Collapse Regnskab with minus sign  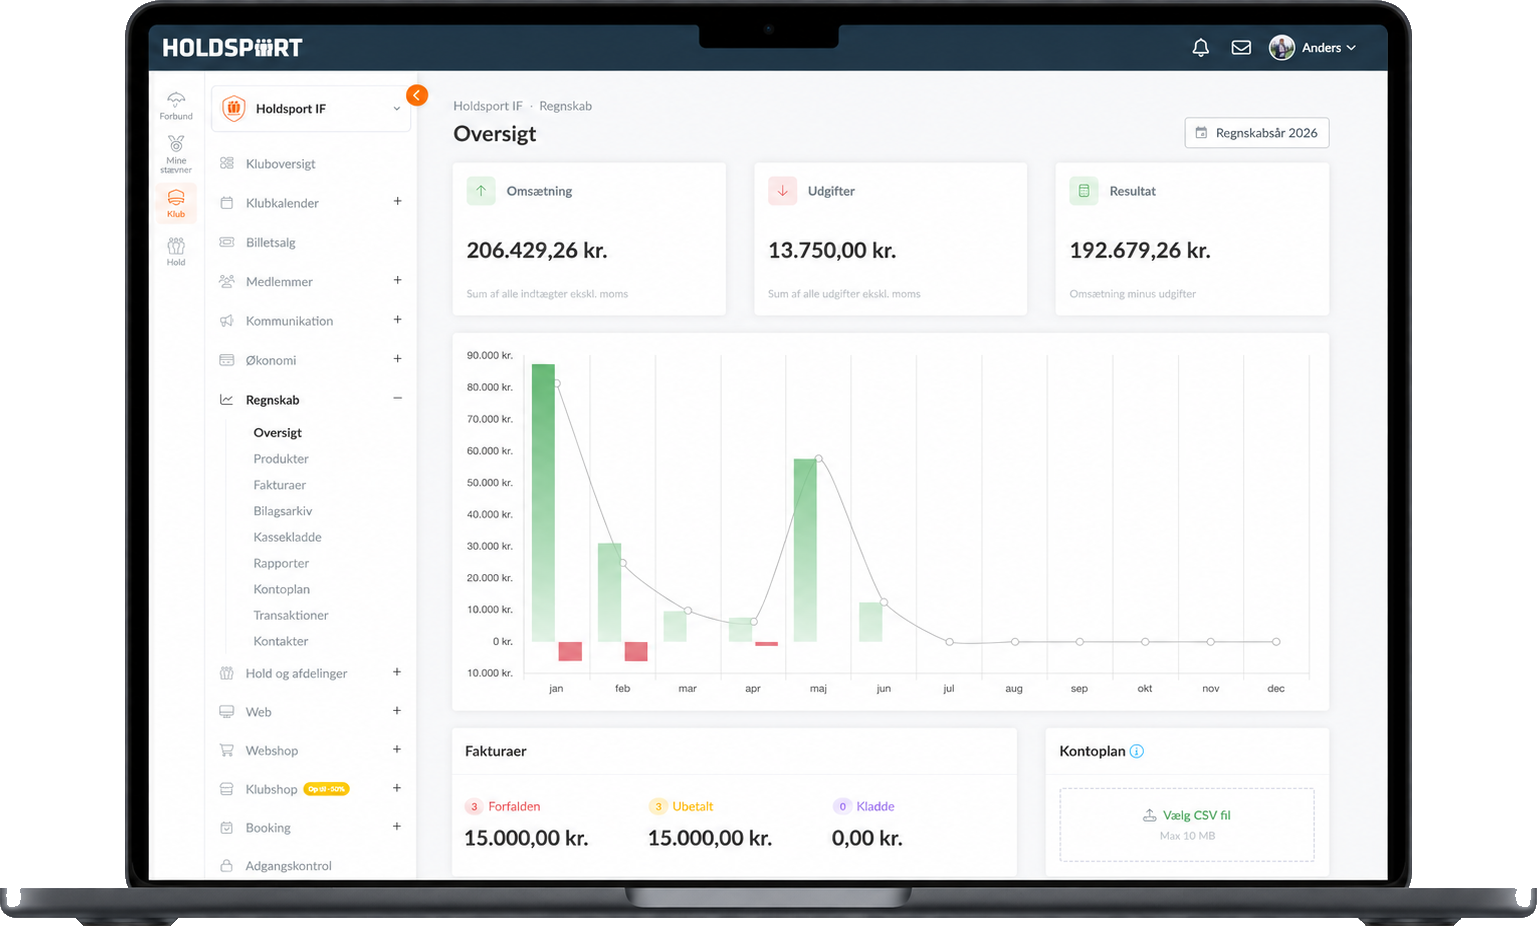pyautogui.click(x=397, y=398)
